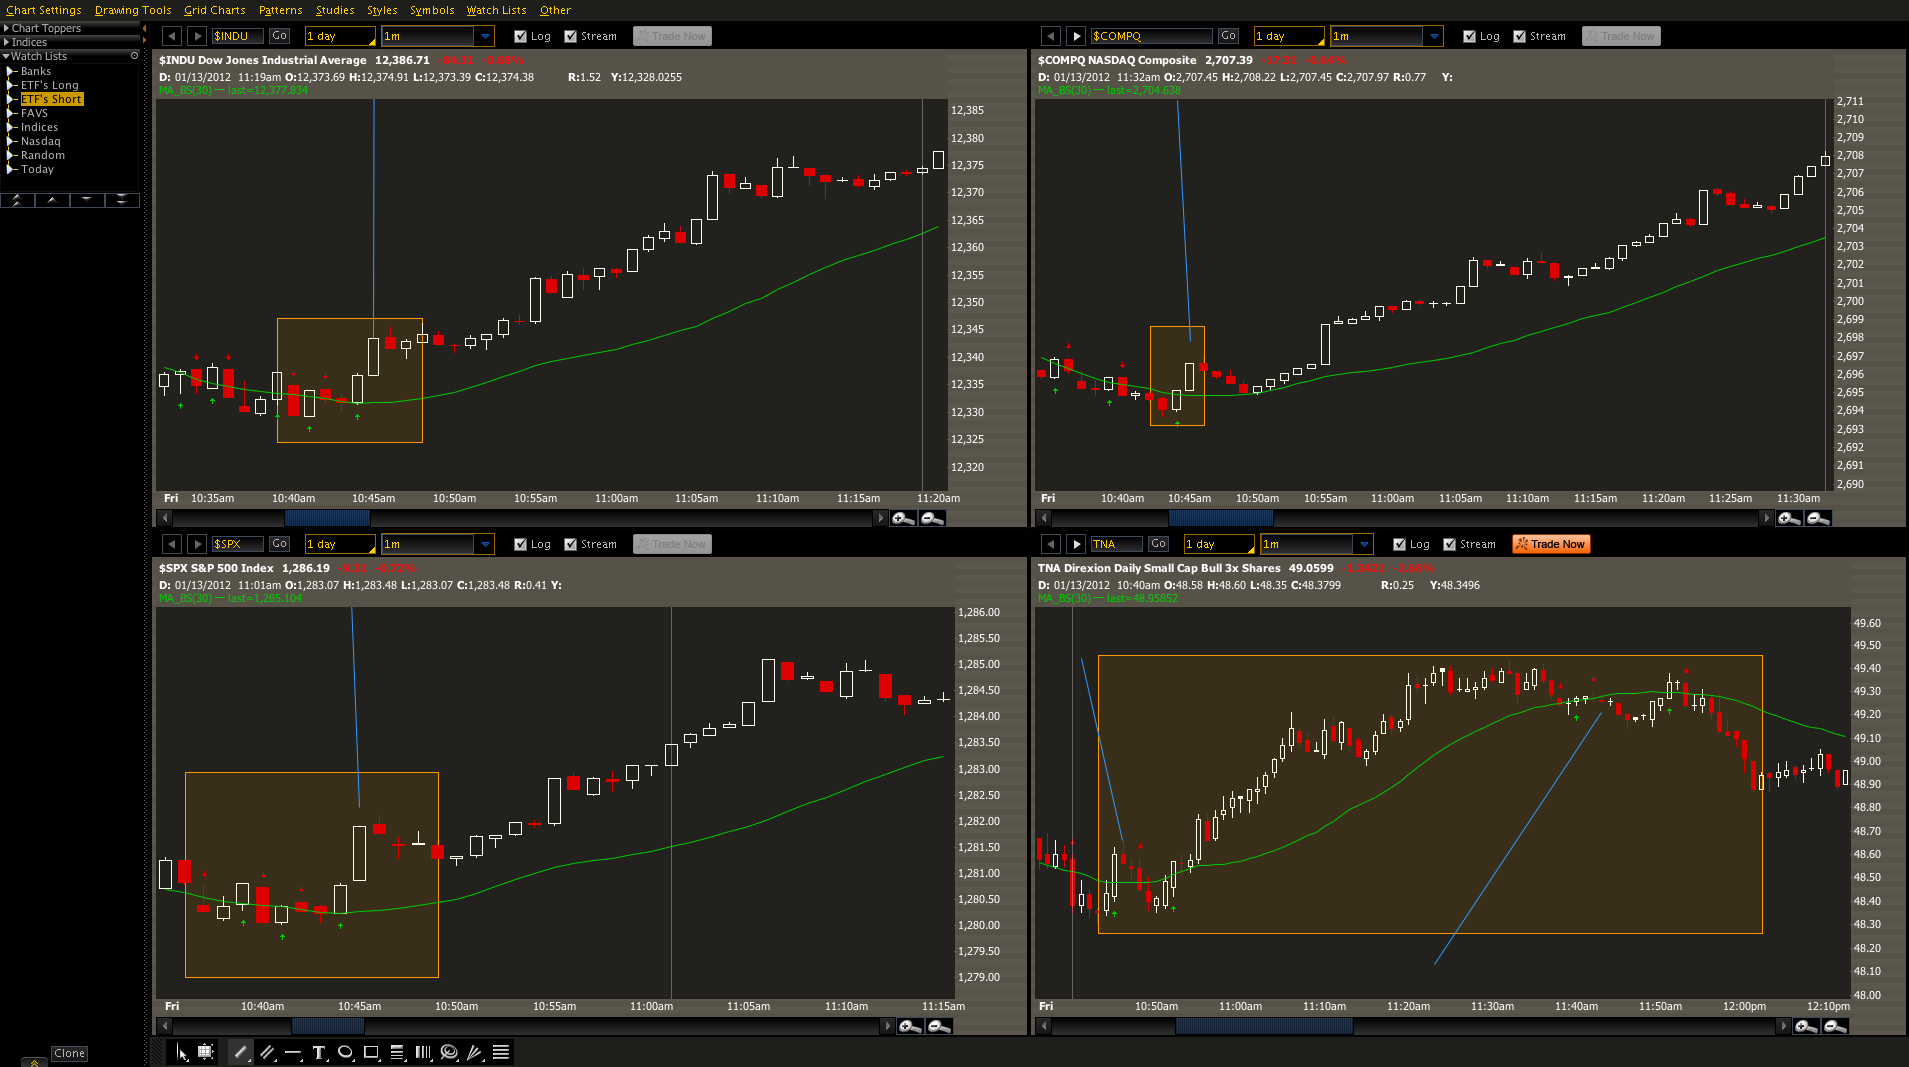
Task: Select the rectangle drawing tool
Action: point(371,1052)
